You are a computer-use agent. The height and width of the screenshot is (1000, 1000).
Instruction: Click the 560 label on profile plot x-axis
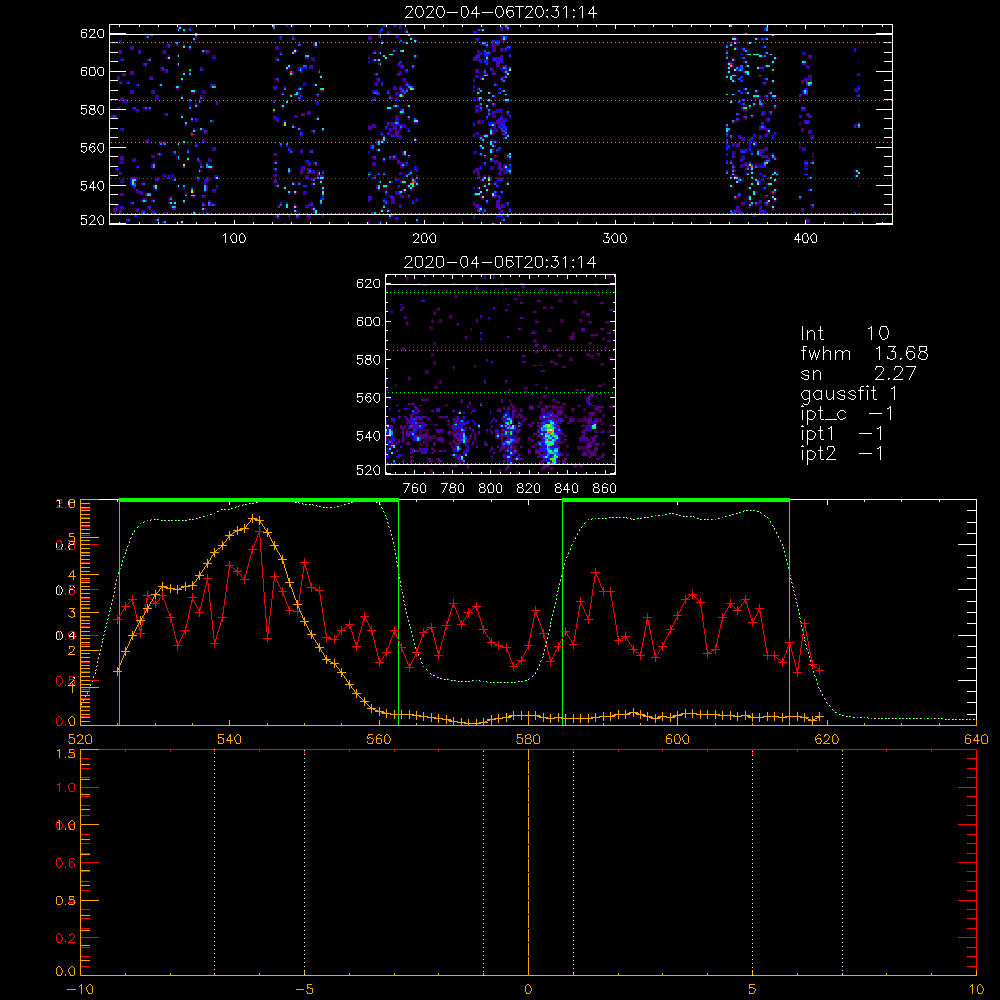pos(379,739)
